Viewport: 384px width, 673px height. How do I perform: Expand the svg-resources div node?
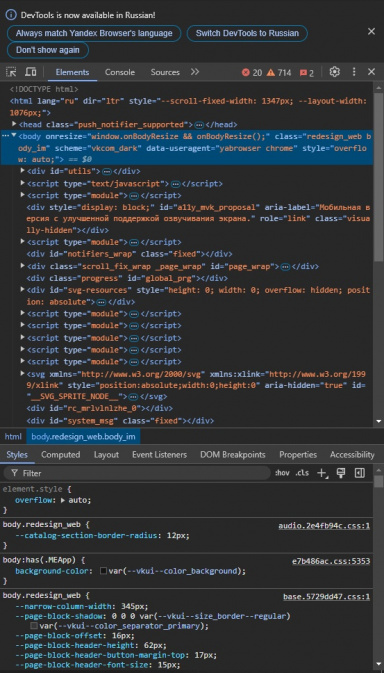[22, 290]
